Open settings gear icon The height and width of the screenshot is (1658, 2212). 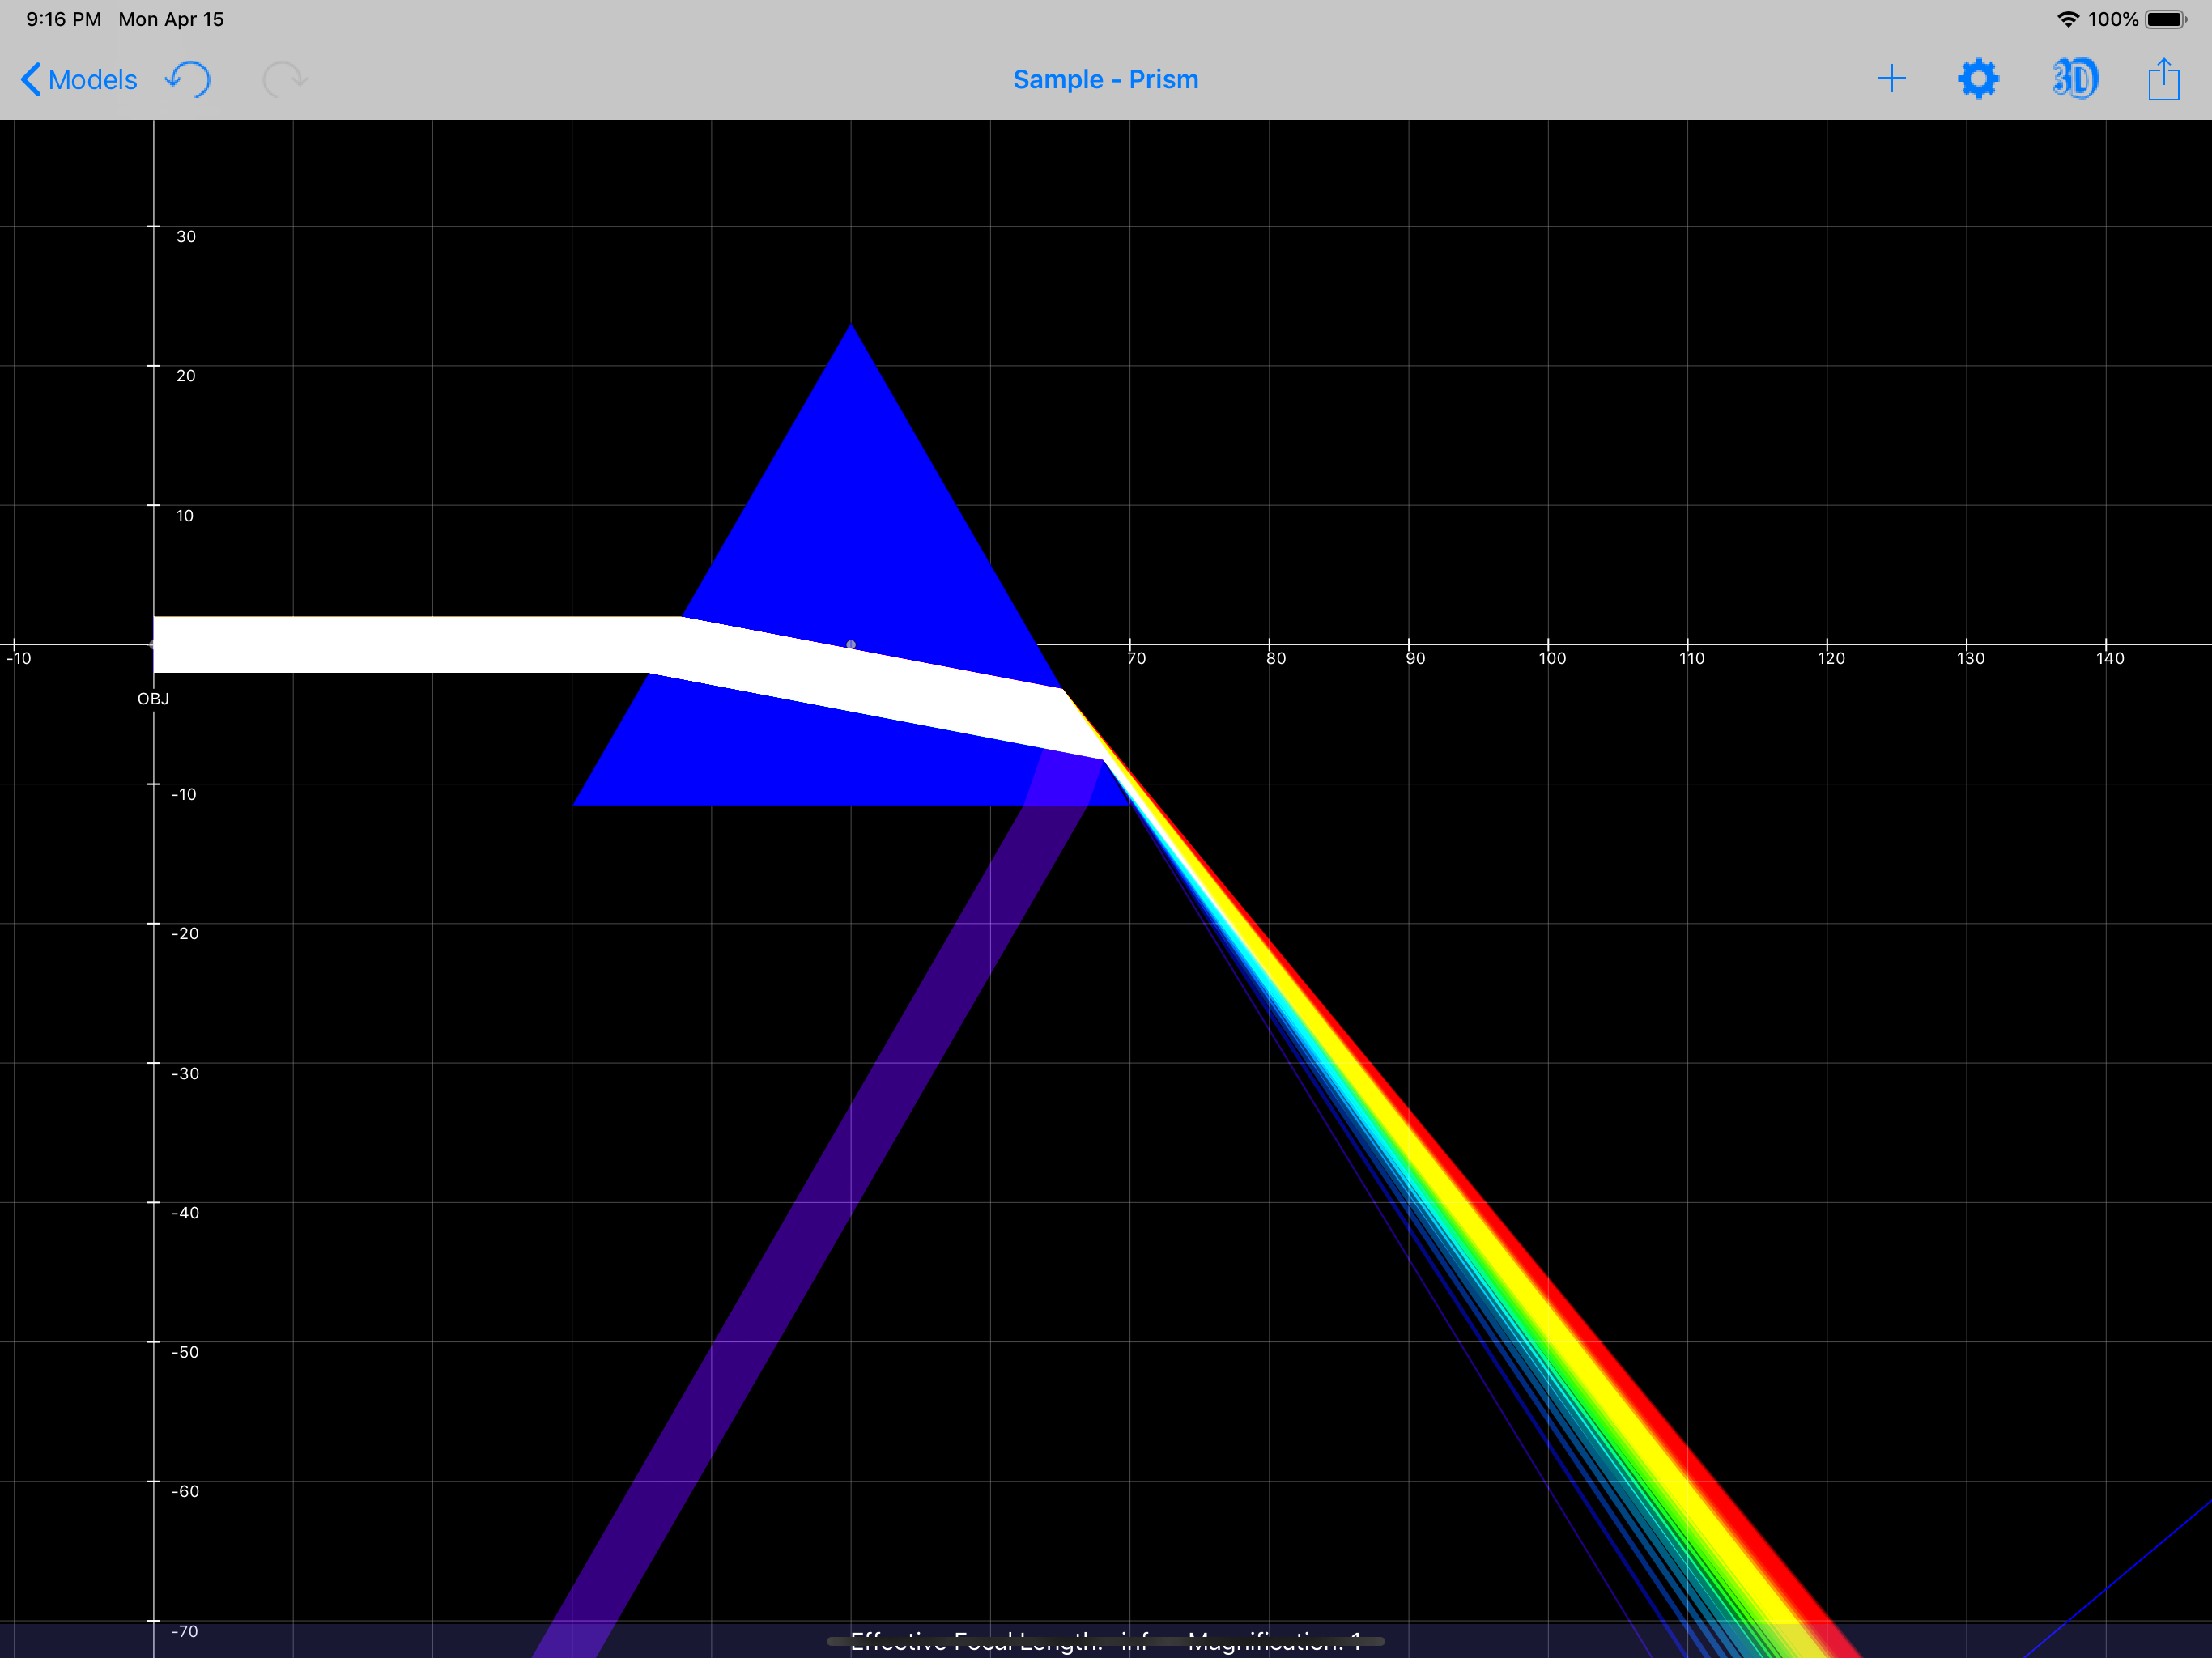1978,79
